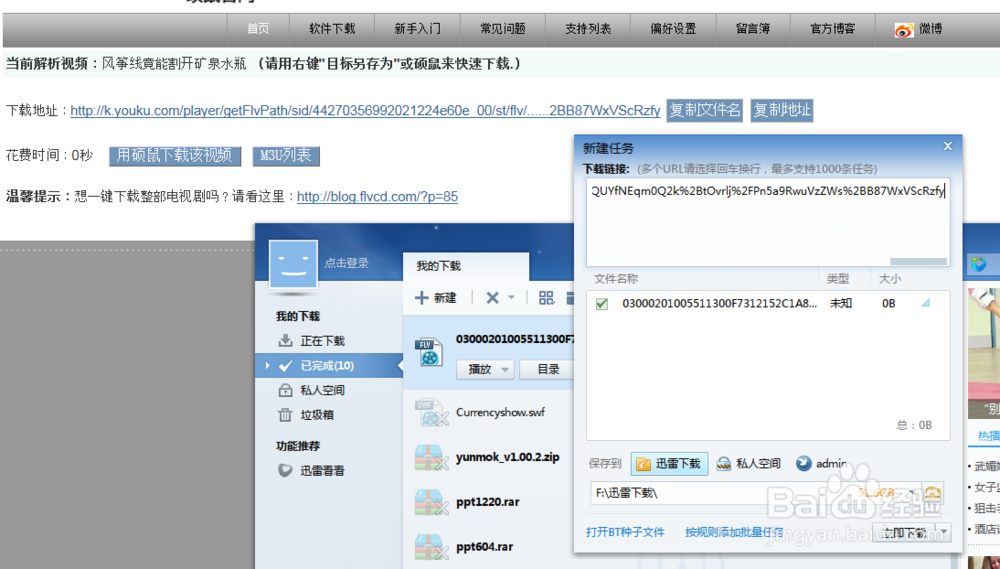Screen dimensions: 1000x569
Task: Open 常见问题 in the navigation bar
Action: click(503, 29)
